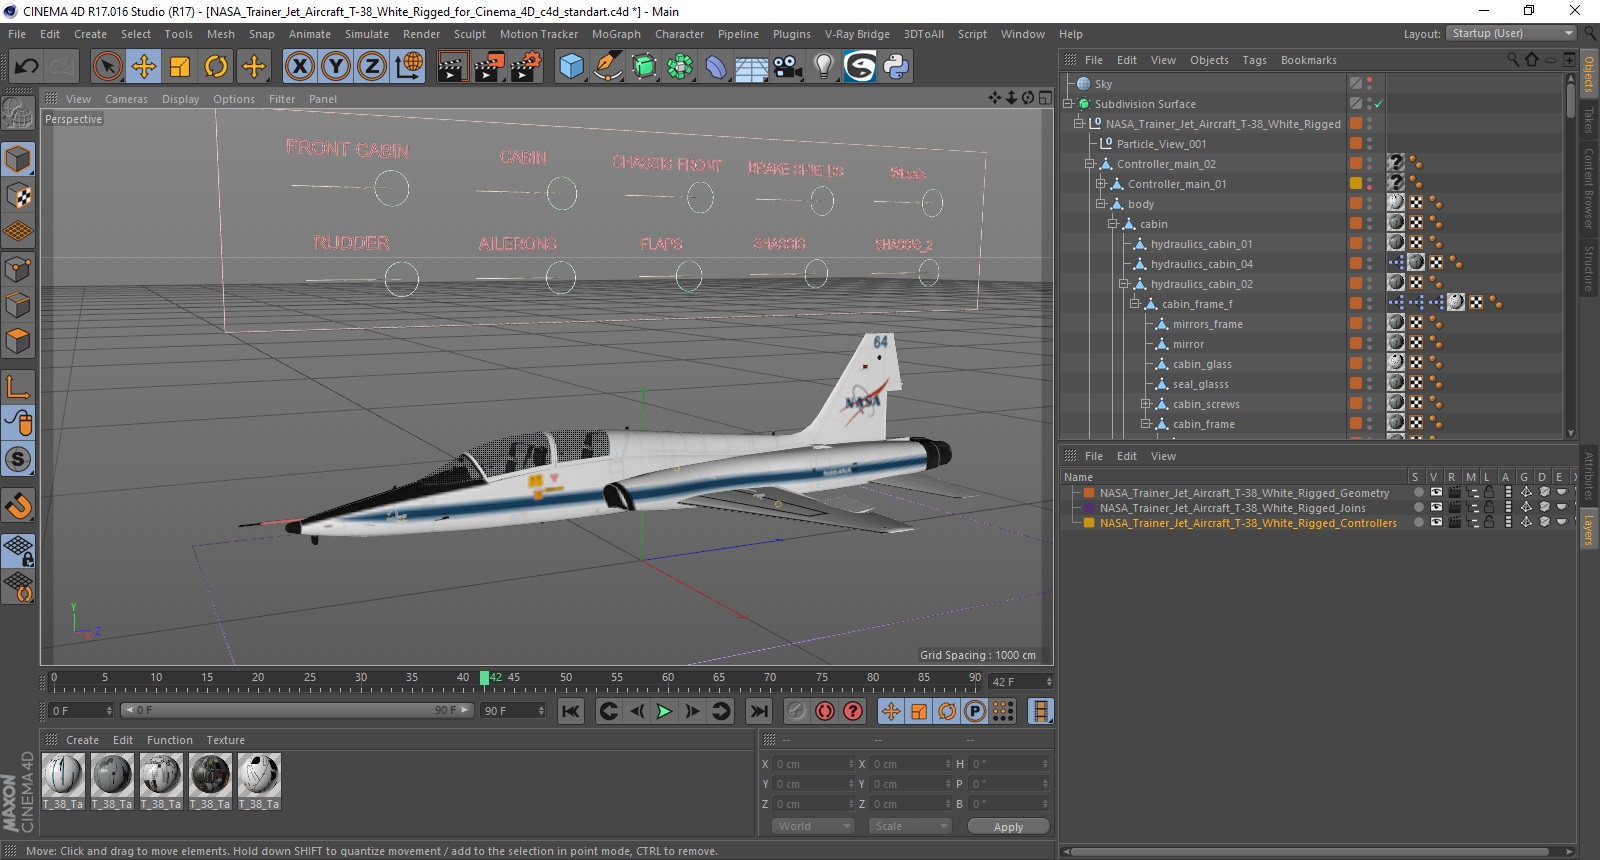
Task: Add a Floor/Environment object
Action: pyautogui.click(x=752, y=67)
